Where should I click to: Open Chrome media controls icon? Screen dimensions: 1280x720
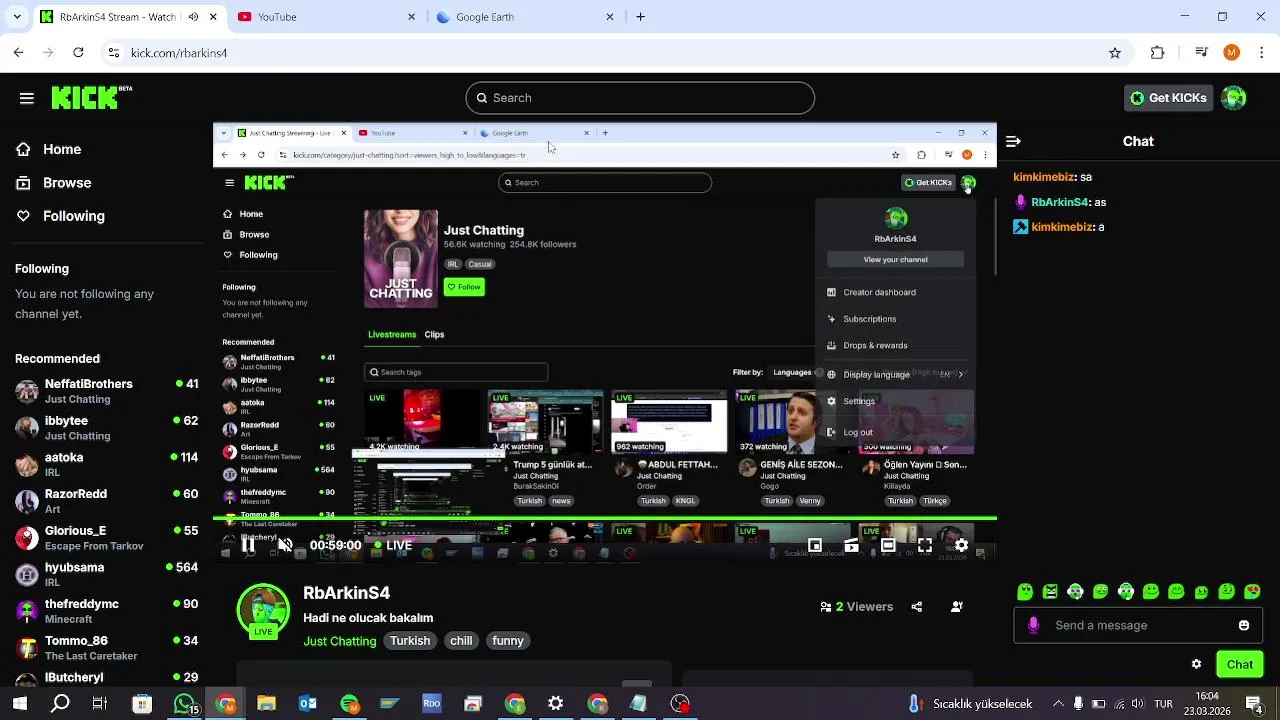click(1202, 53)
